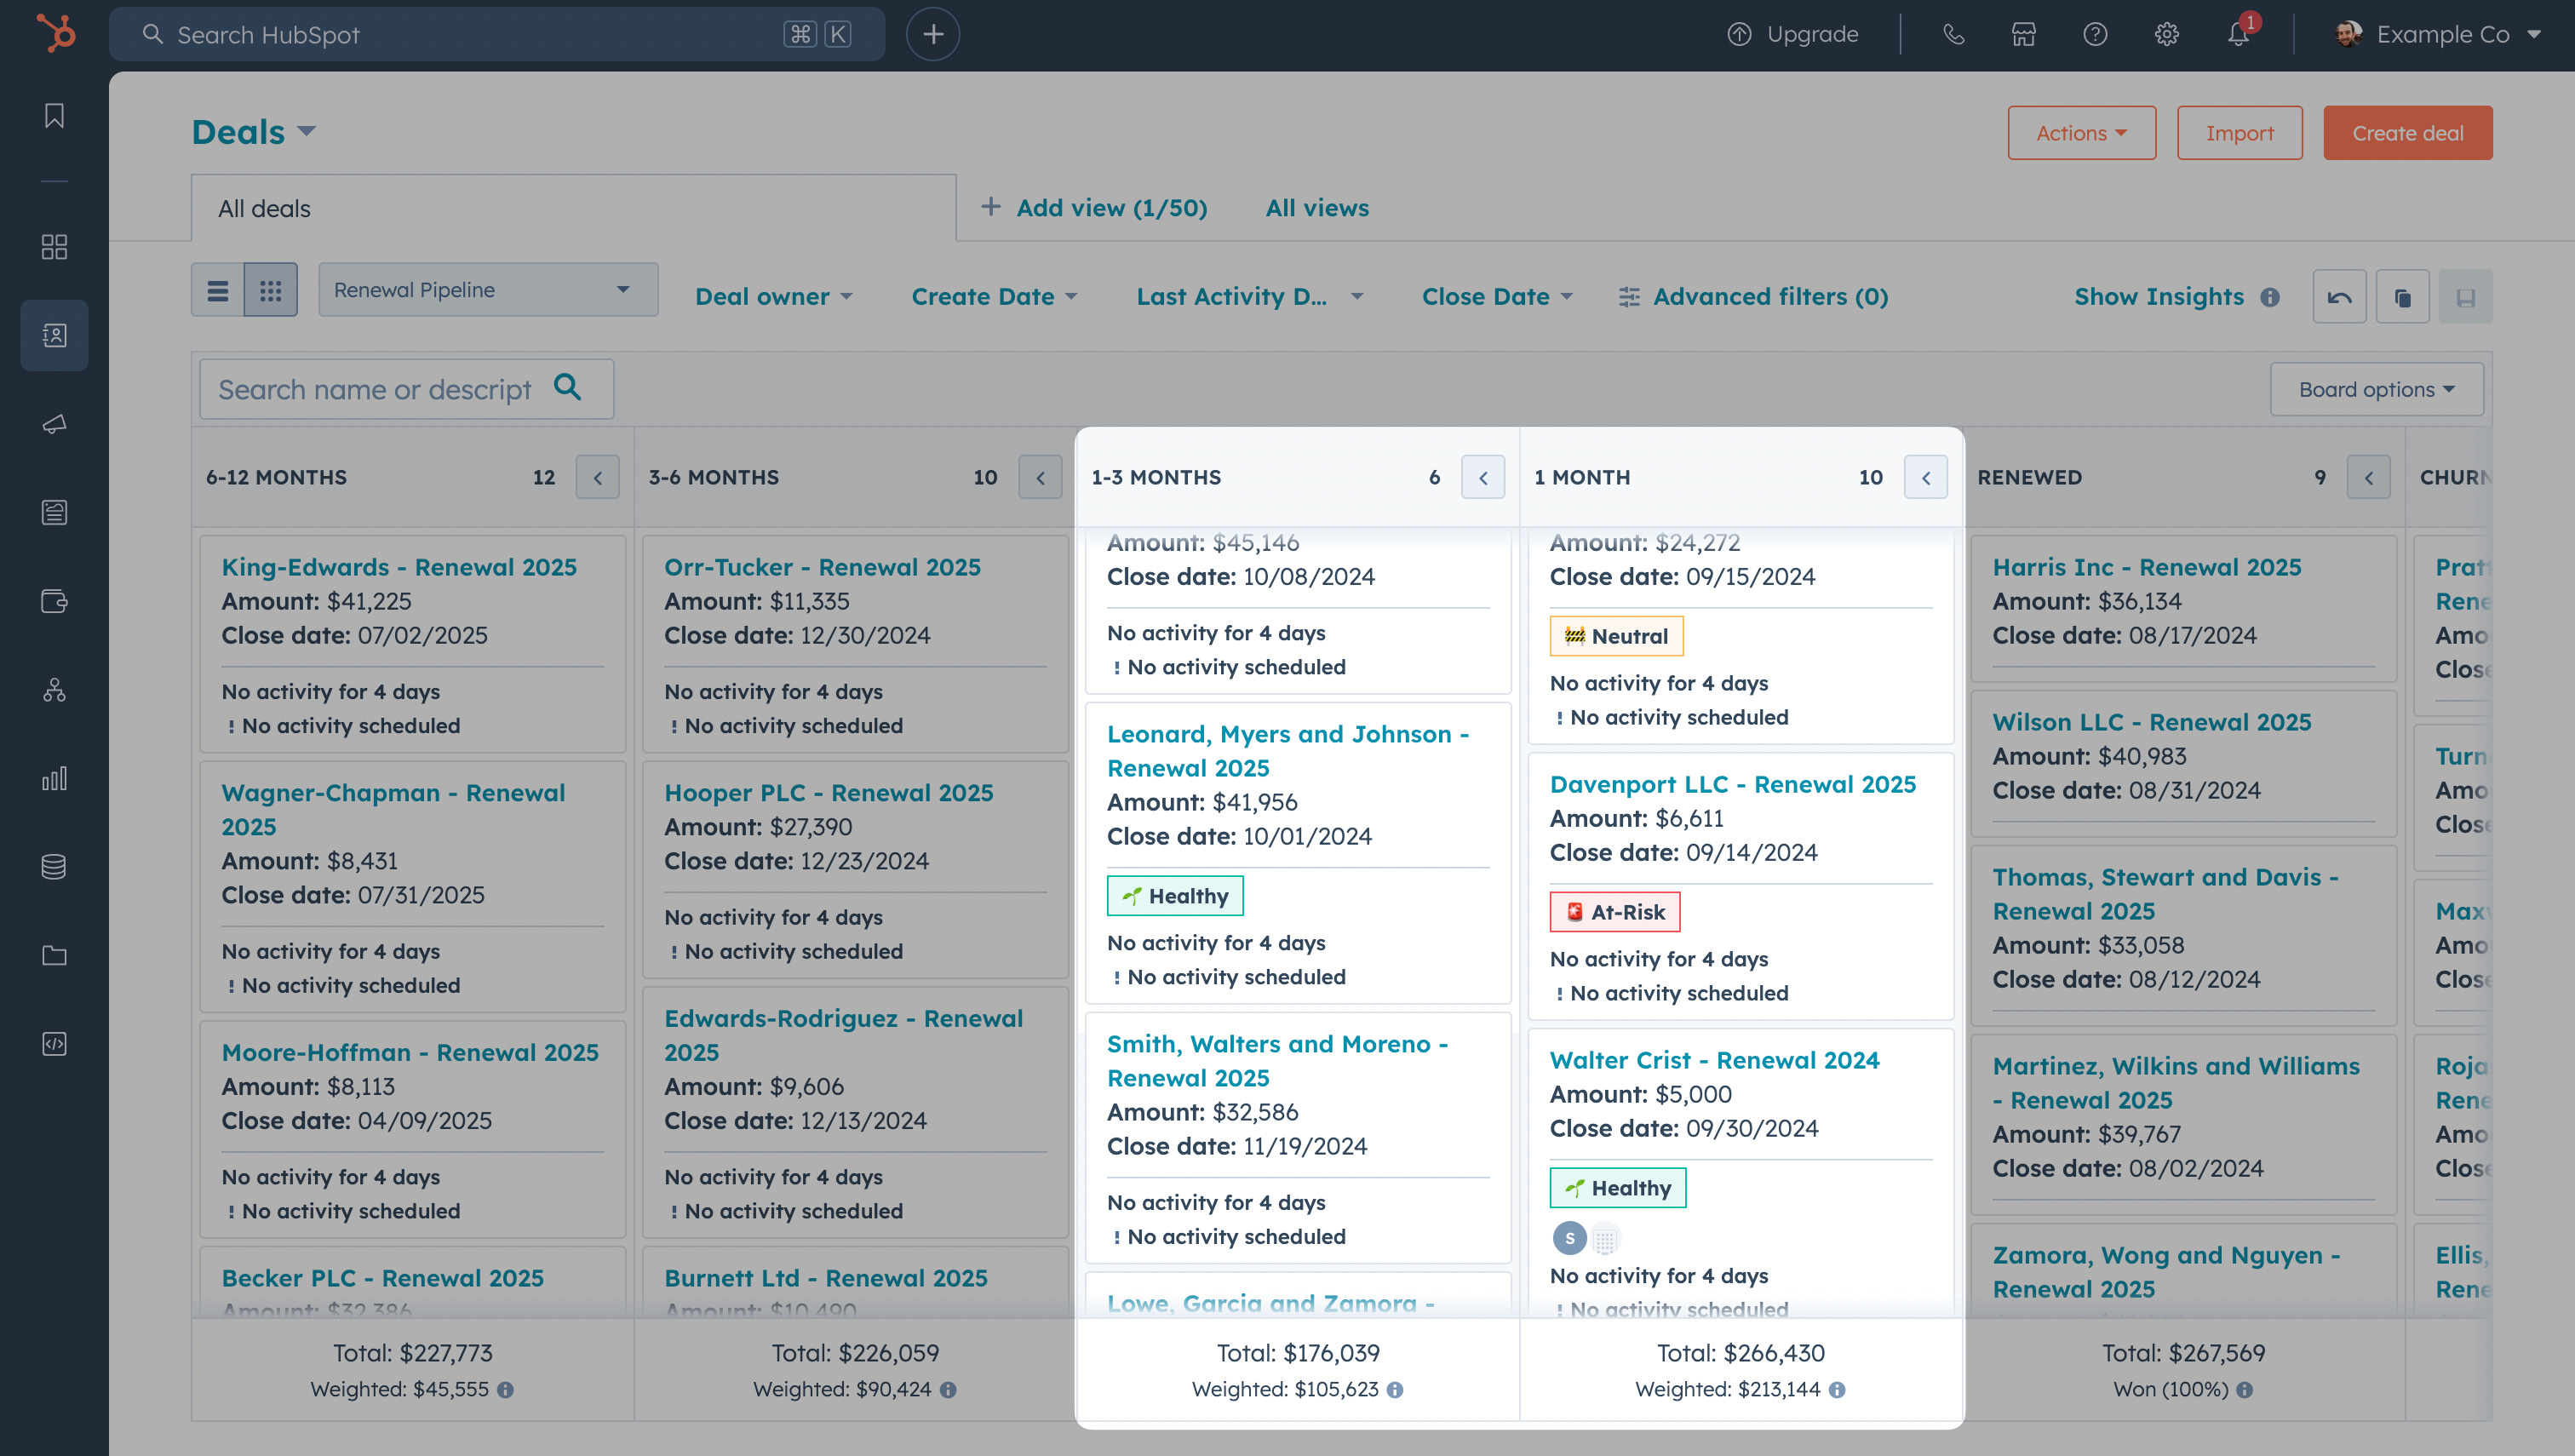
Task: Open the Workspaces grid icon in the sidebar
Action: [54, 247]
